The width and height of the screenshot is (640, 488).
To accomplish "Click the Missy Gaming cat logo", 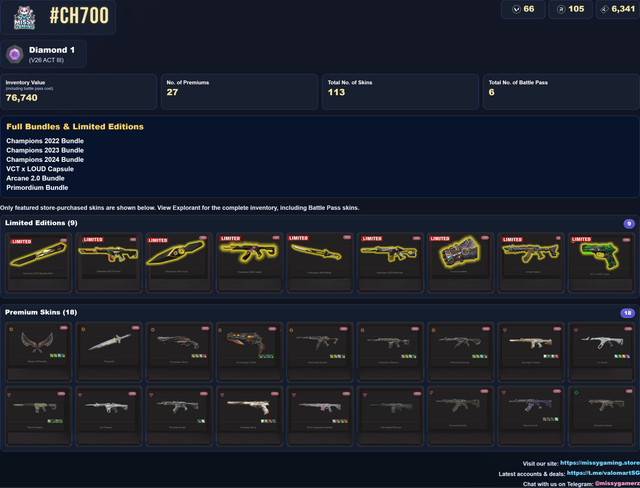I will [x=24, y=18].
